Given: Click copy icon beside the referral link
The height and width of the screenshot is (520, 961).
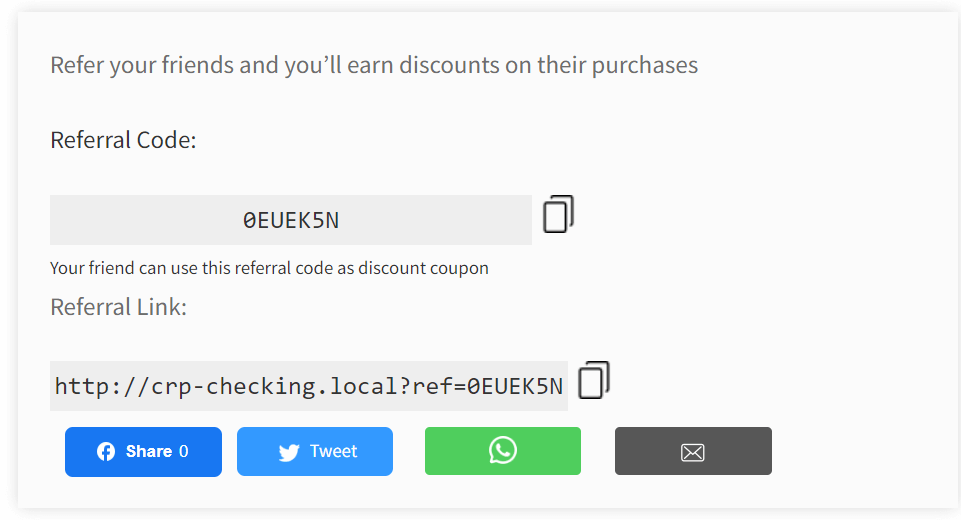Looking at the screenshot, I should pyautogui.click(x=594, y=380).
